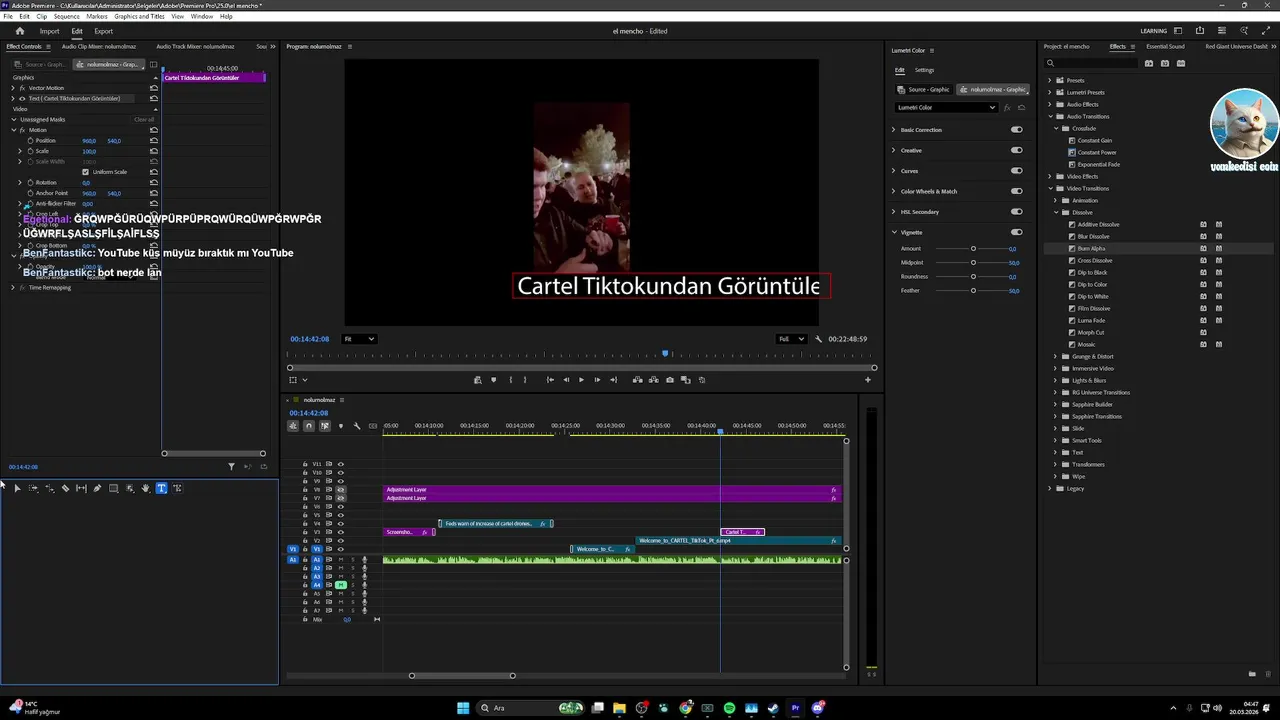The image size is (1280, 720).
Task: Toggle Uniform Scale checkbox
Action: point(85,172)
